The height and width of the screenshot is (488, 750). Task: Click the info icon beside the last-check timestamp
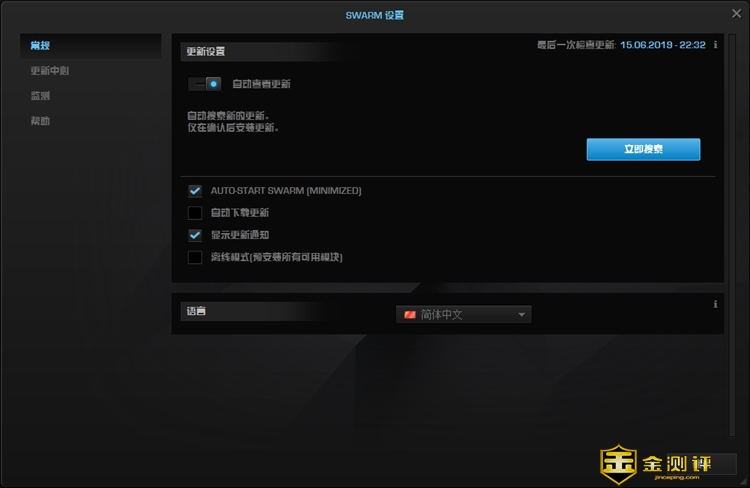click(716, 45)
